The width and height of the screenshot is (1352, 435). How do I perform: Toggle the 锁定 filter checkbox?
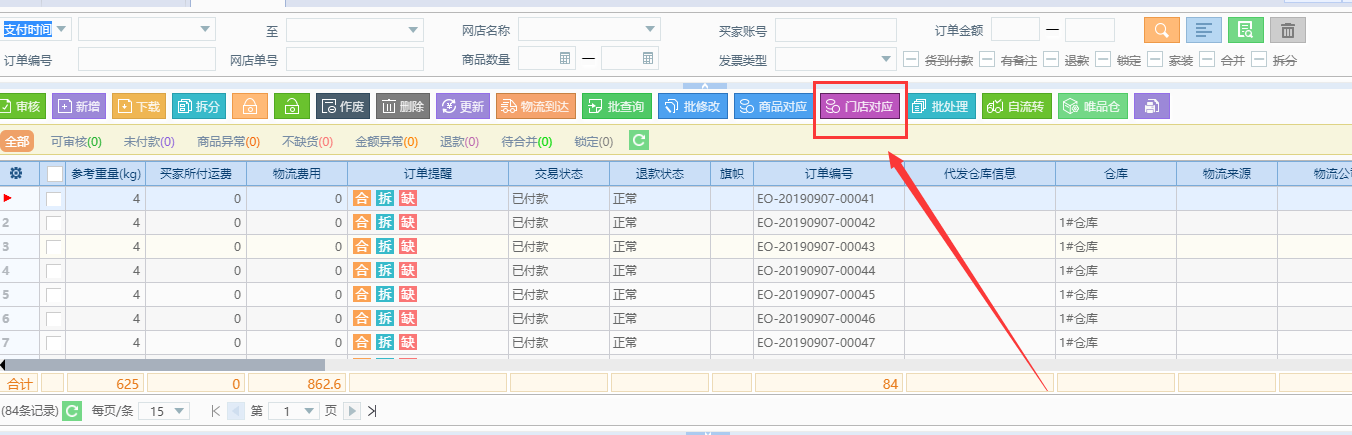coord(1103,59)
